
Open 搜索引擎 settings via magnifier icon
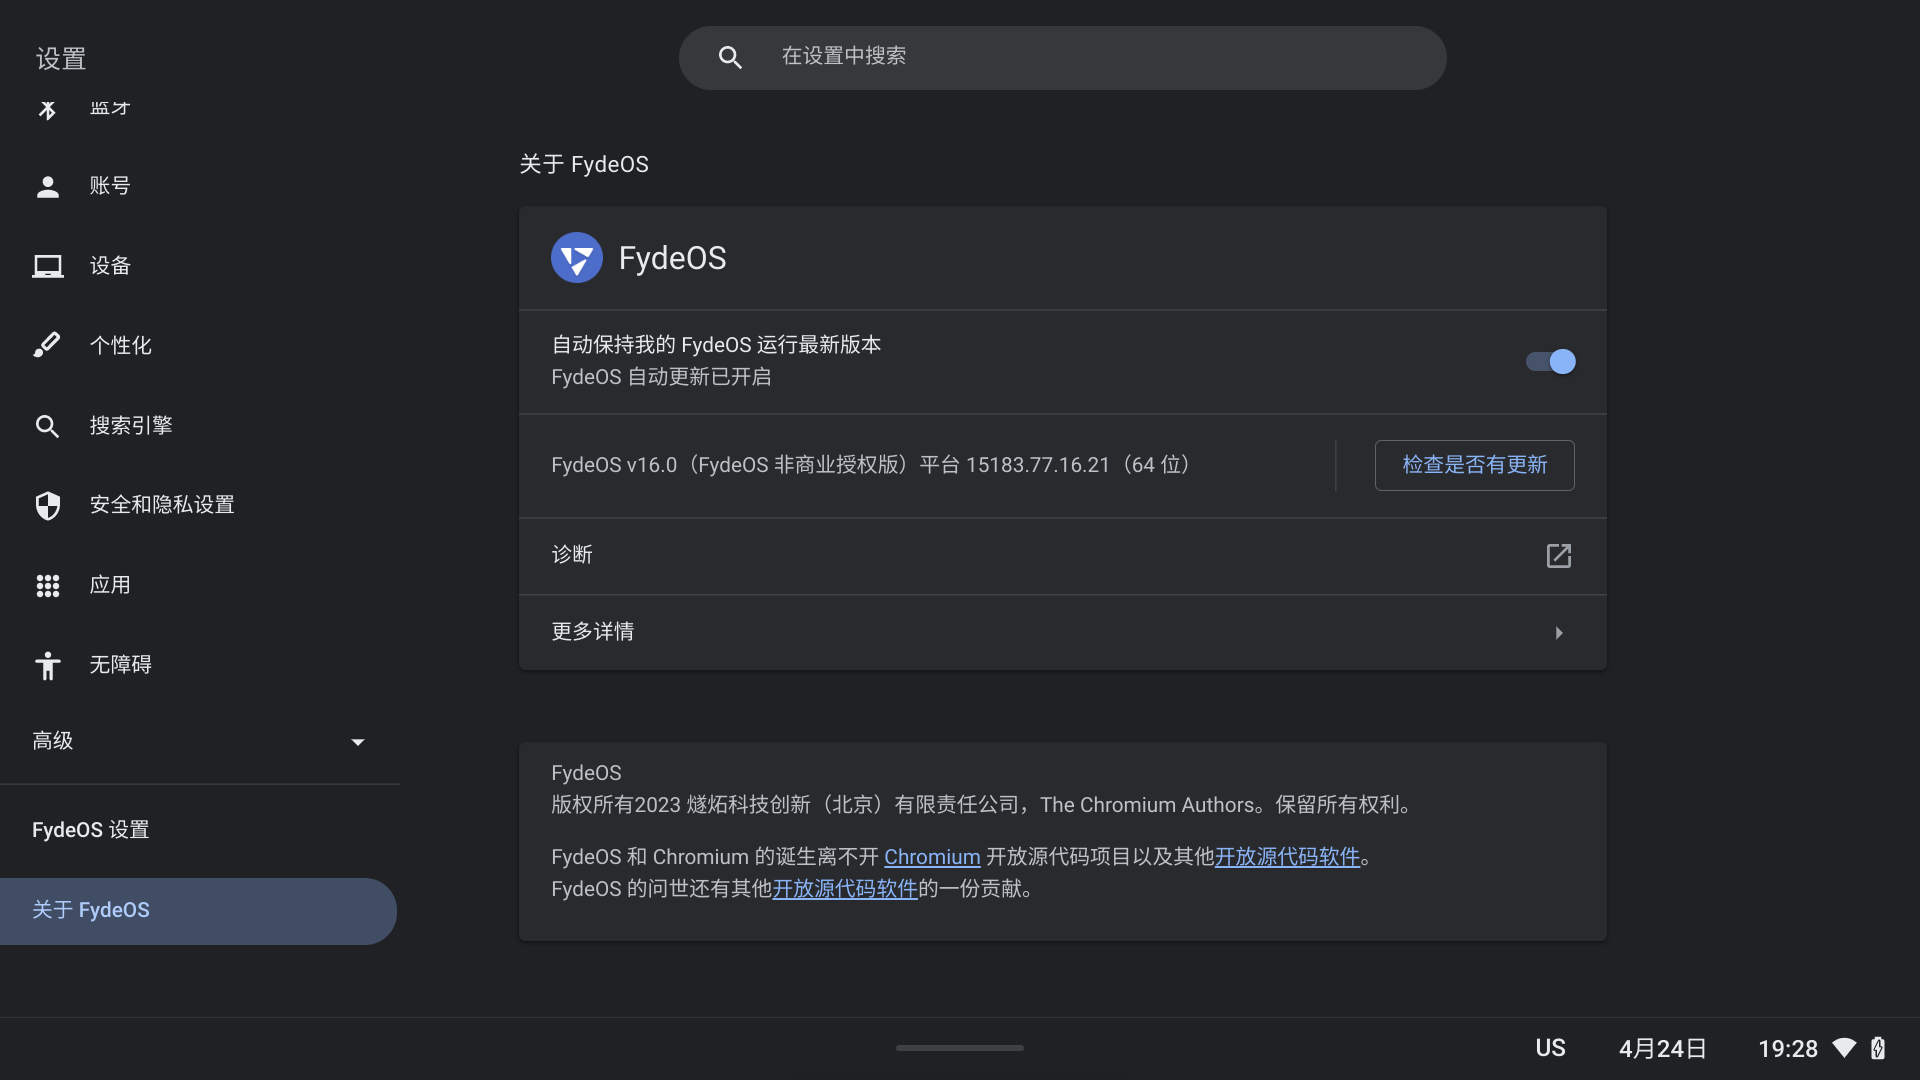coord(47,425)
